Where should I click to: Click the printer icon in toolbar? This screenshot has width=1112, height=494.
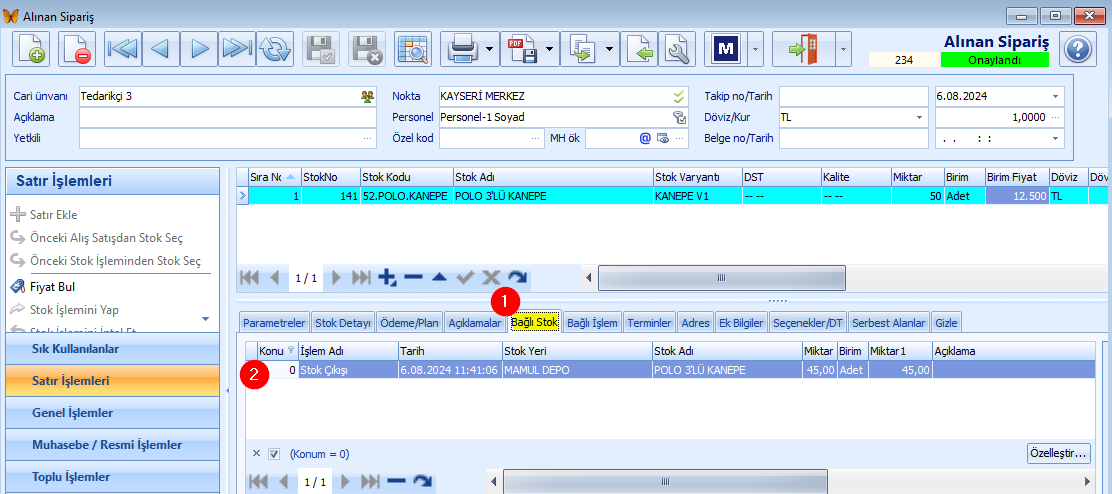[462, 49]
